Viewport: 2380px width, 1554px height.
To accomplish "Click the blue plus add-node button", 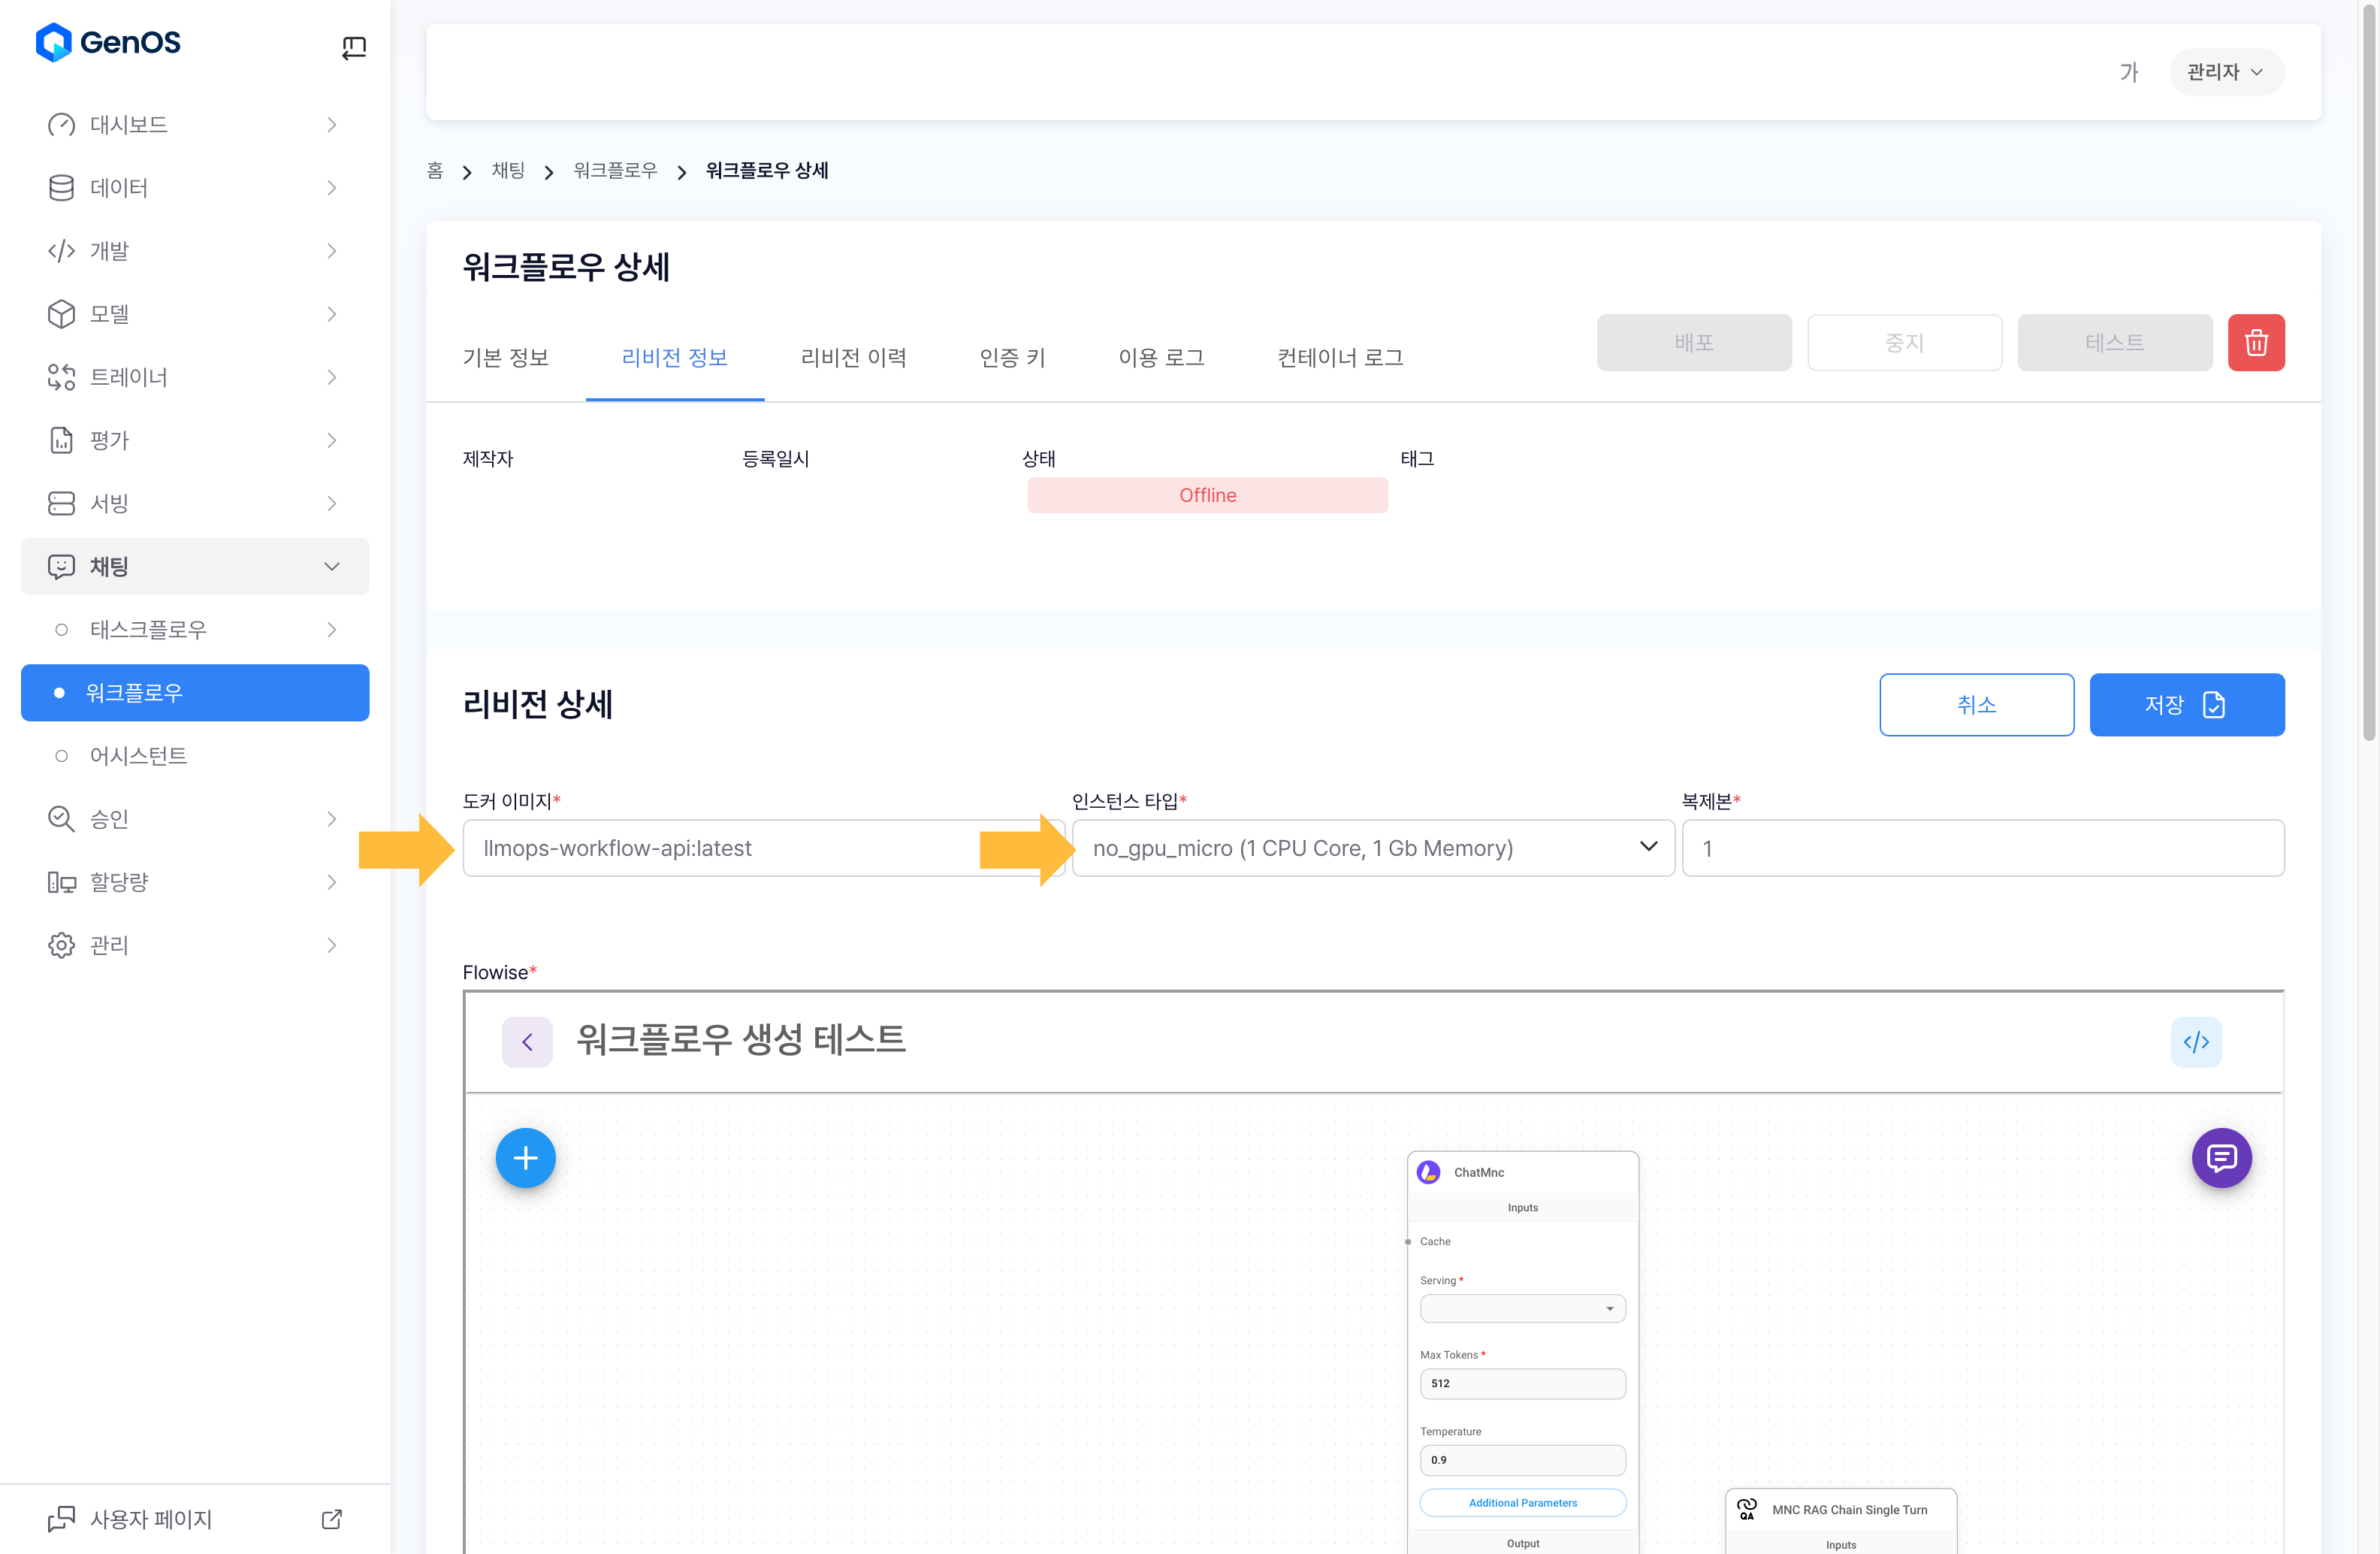I will (525, 1158).
